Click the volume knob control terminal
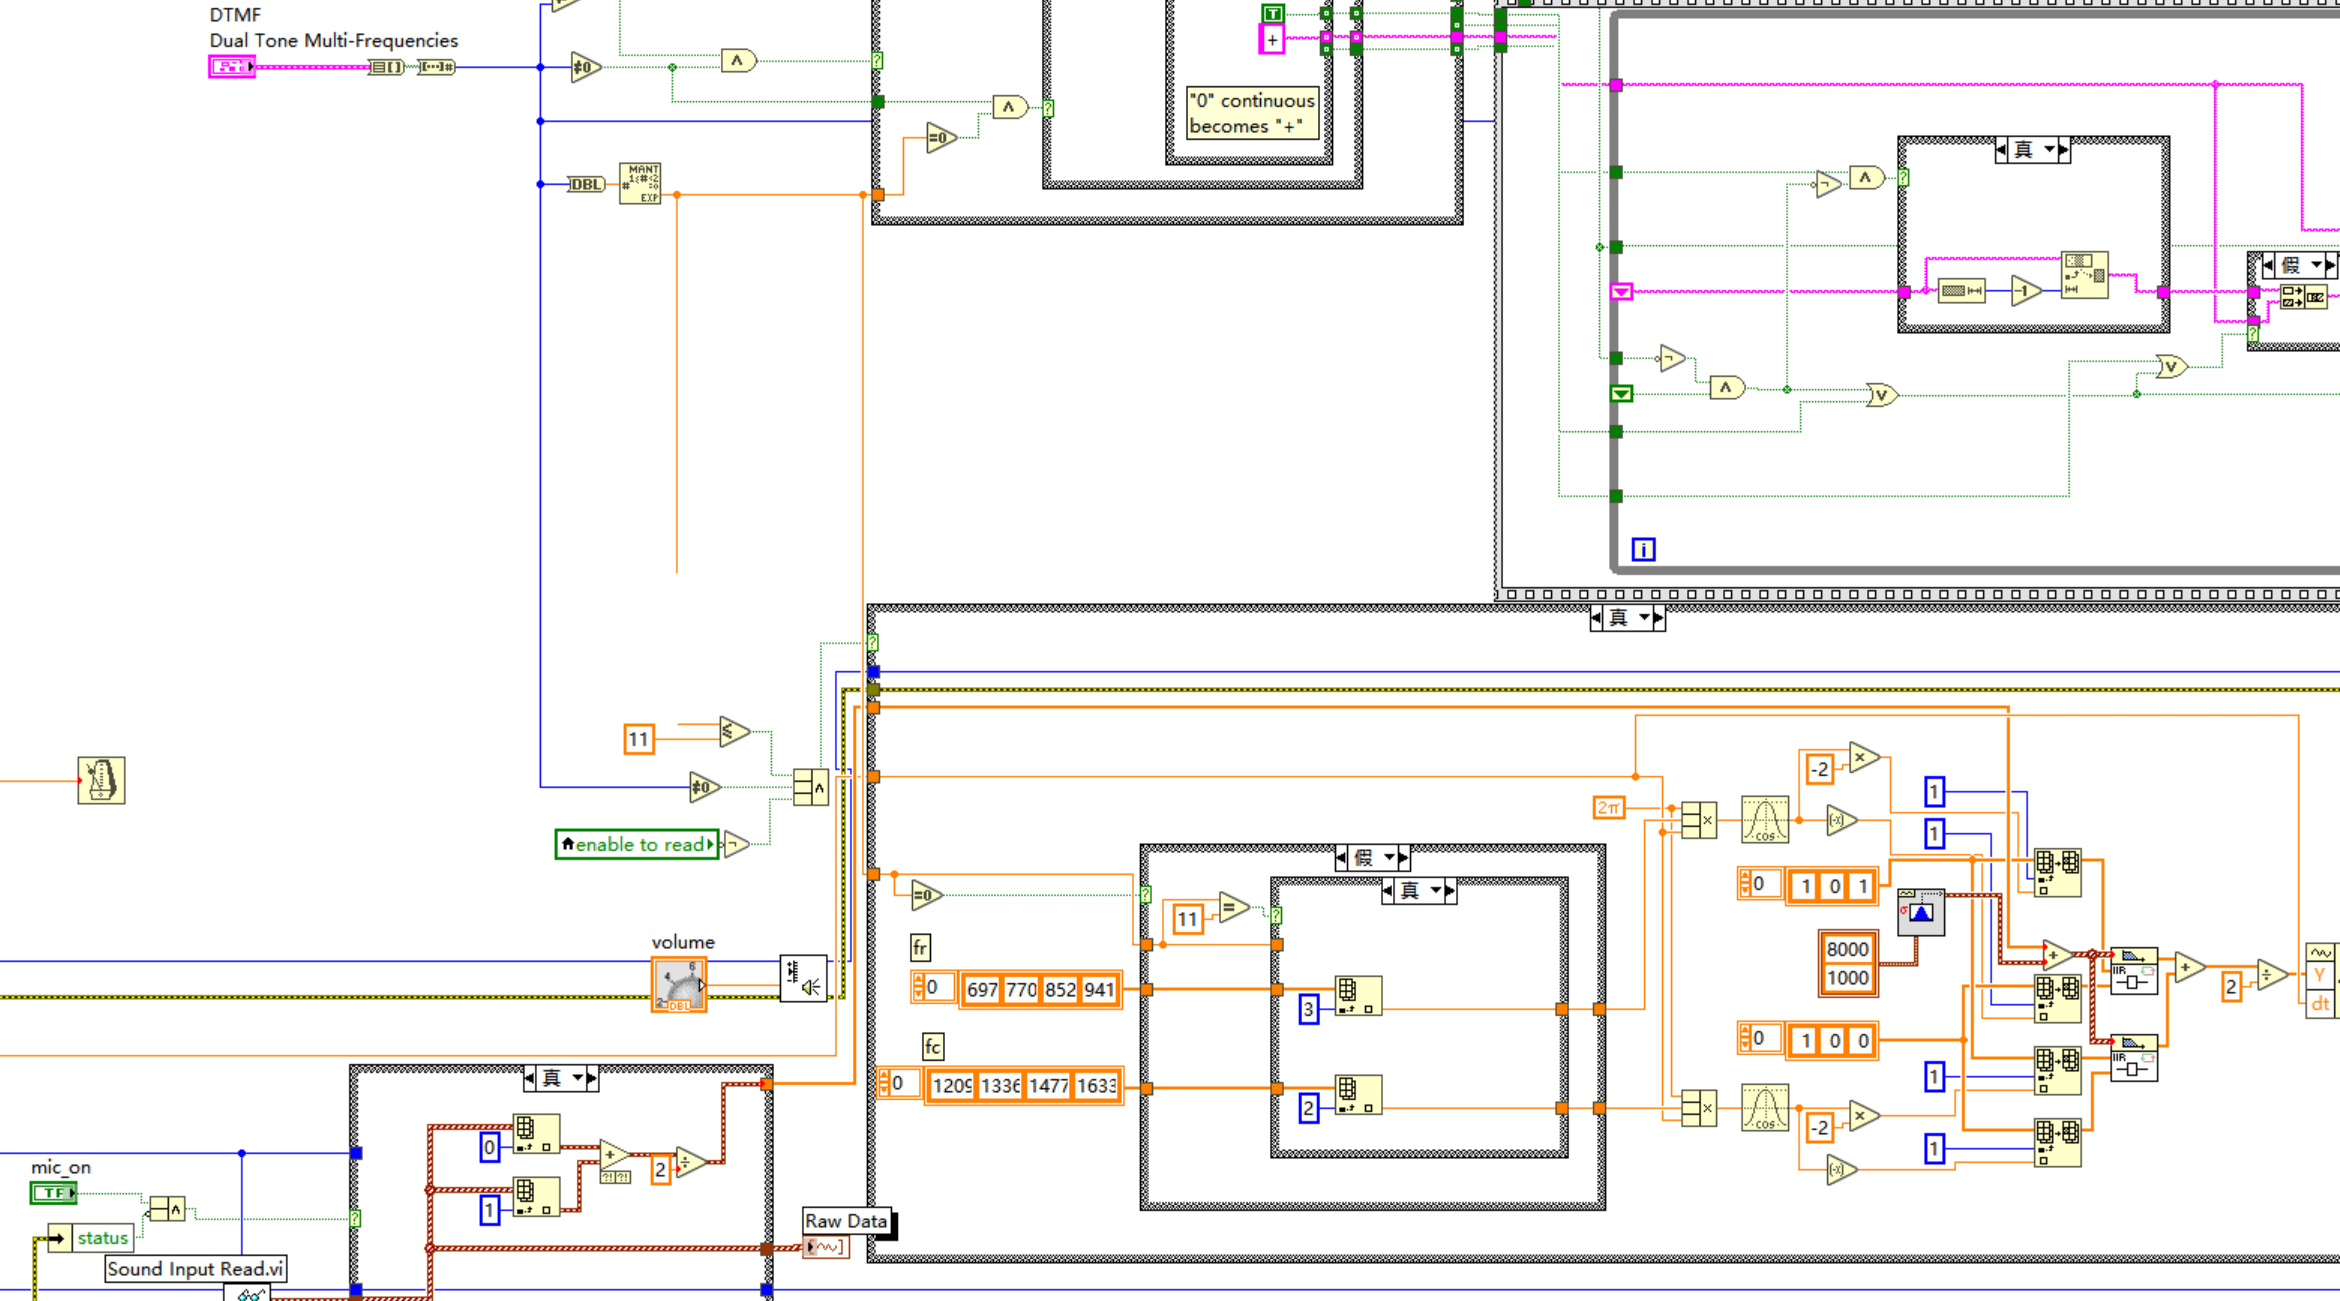Viewport: 2340px width, 1301px height. click(x=679, y=984)
